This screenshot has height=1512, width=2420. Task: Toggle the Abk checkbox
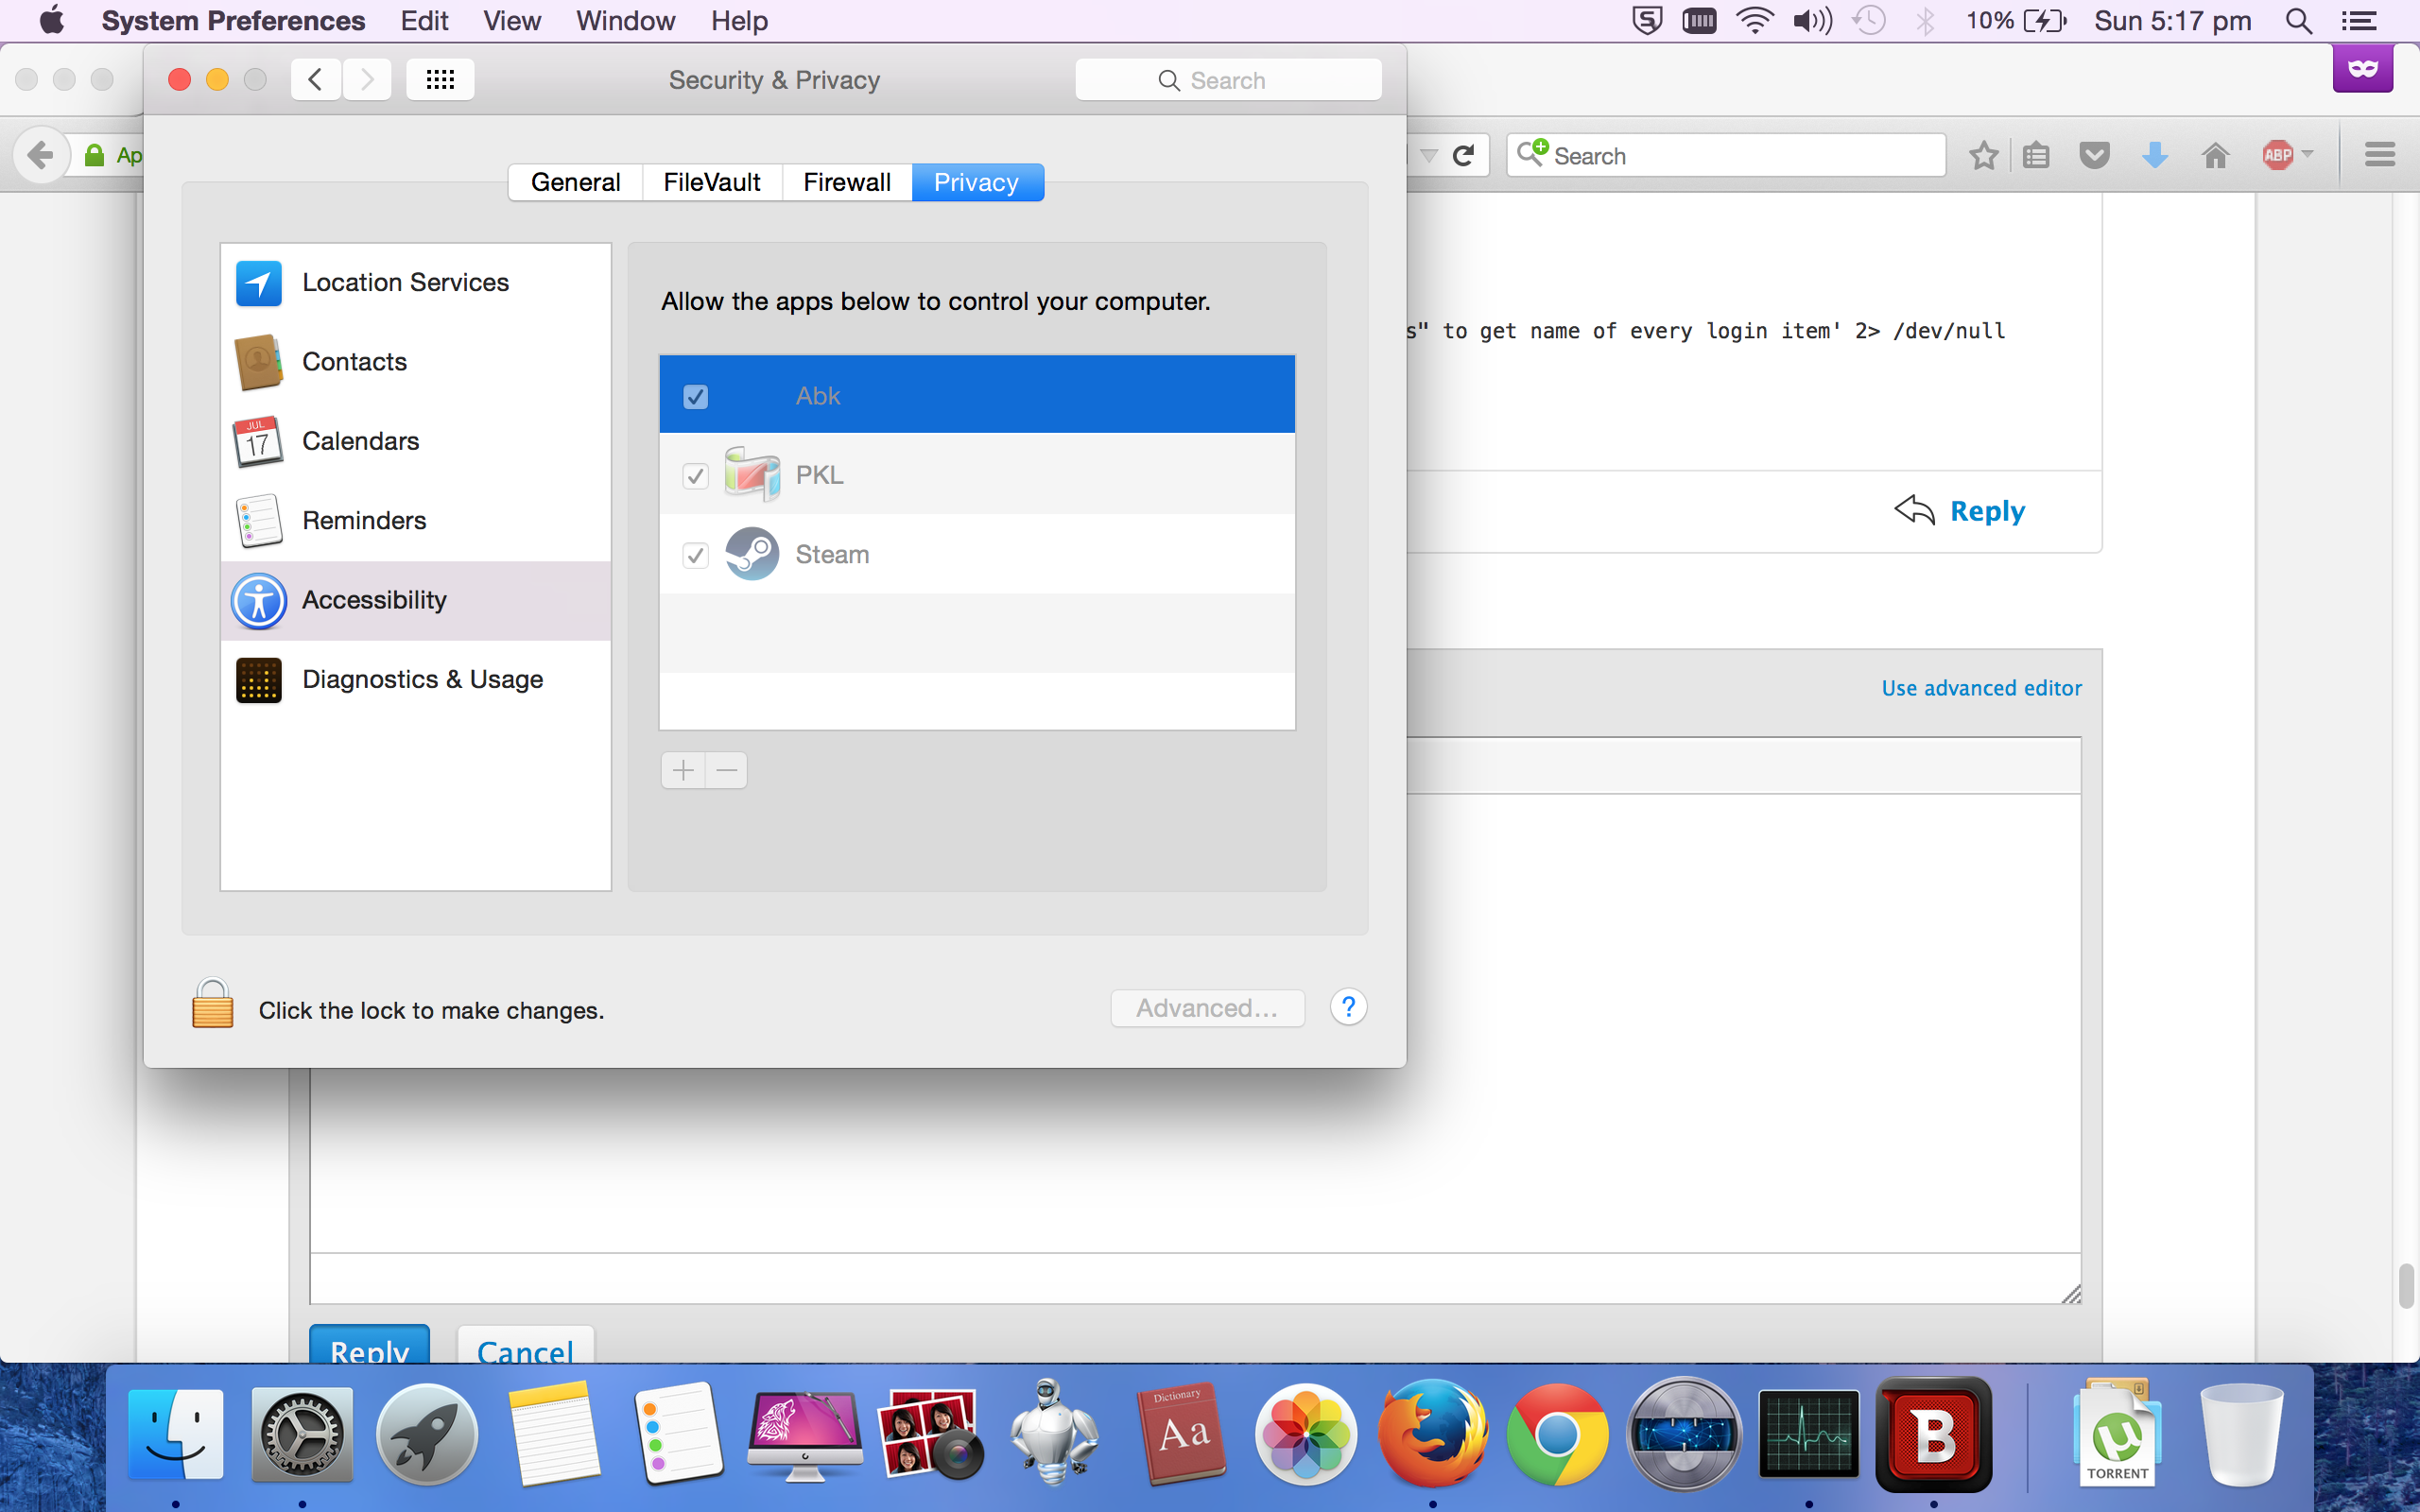696,397
